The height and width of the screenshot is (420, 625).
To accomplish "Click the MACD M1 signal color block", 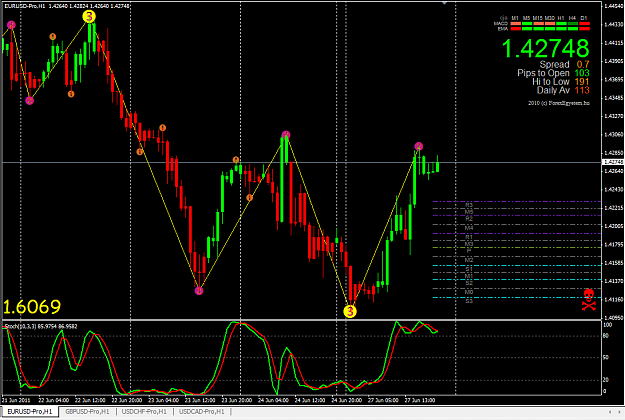I will point(516,24).
